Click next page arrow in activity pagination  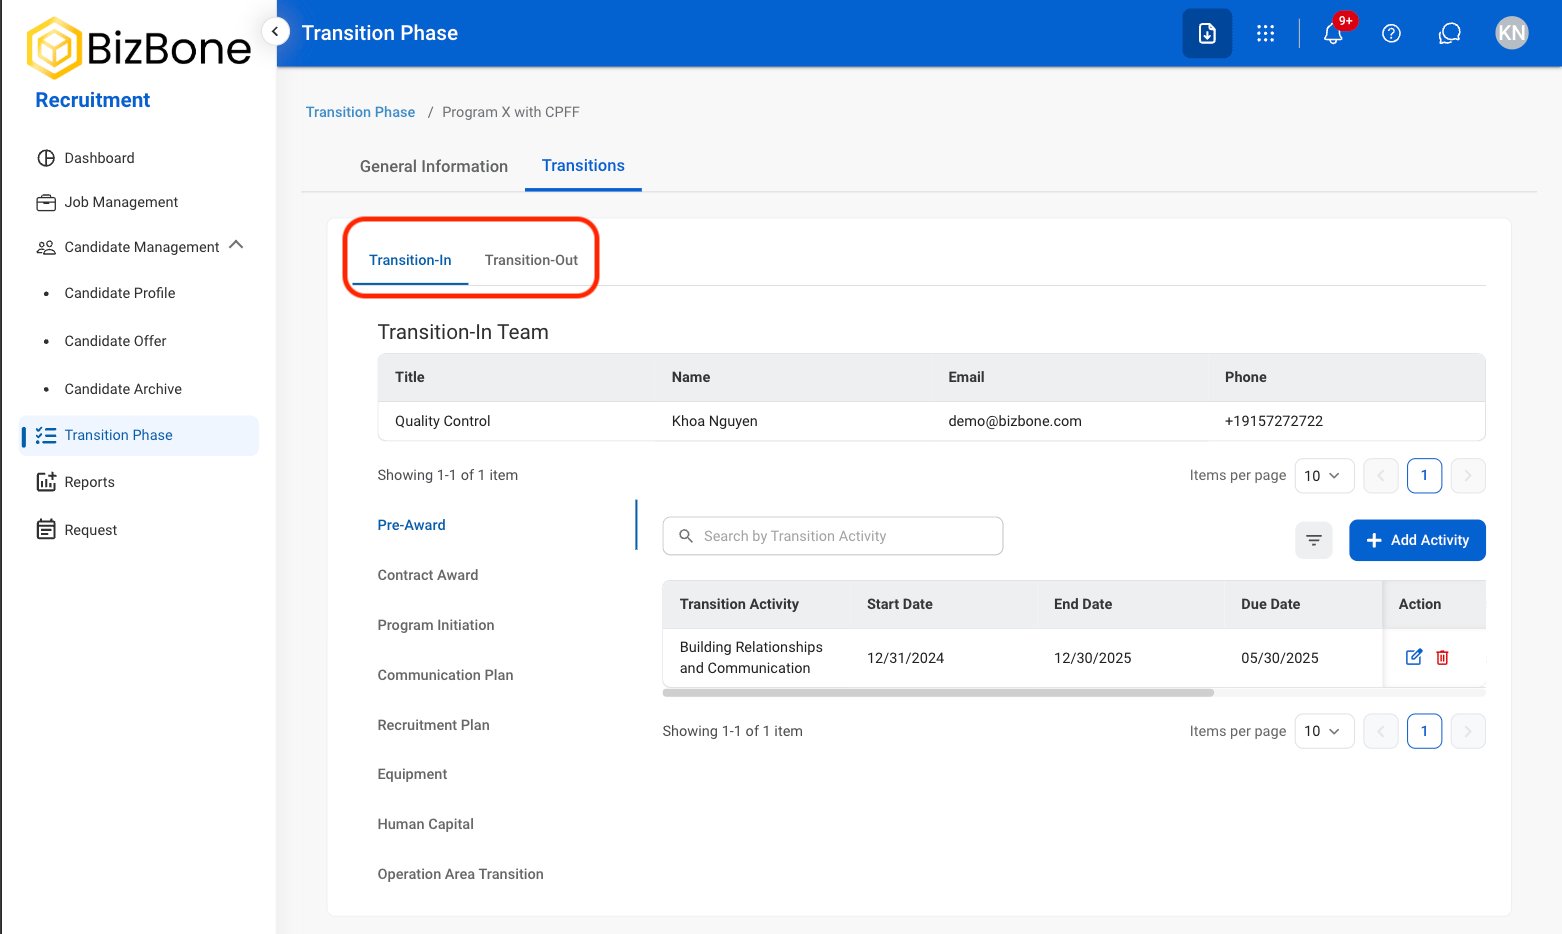(x=1468, y=731)
